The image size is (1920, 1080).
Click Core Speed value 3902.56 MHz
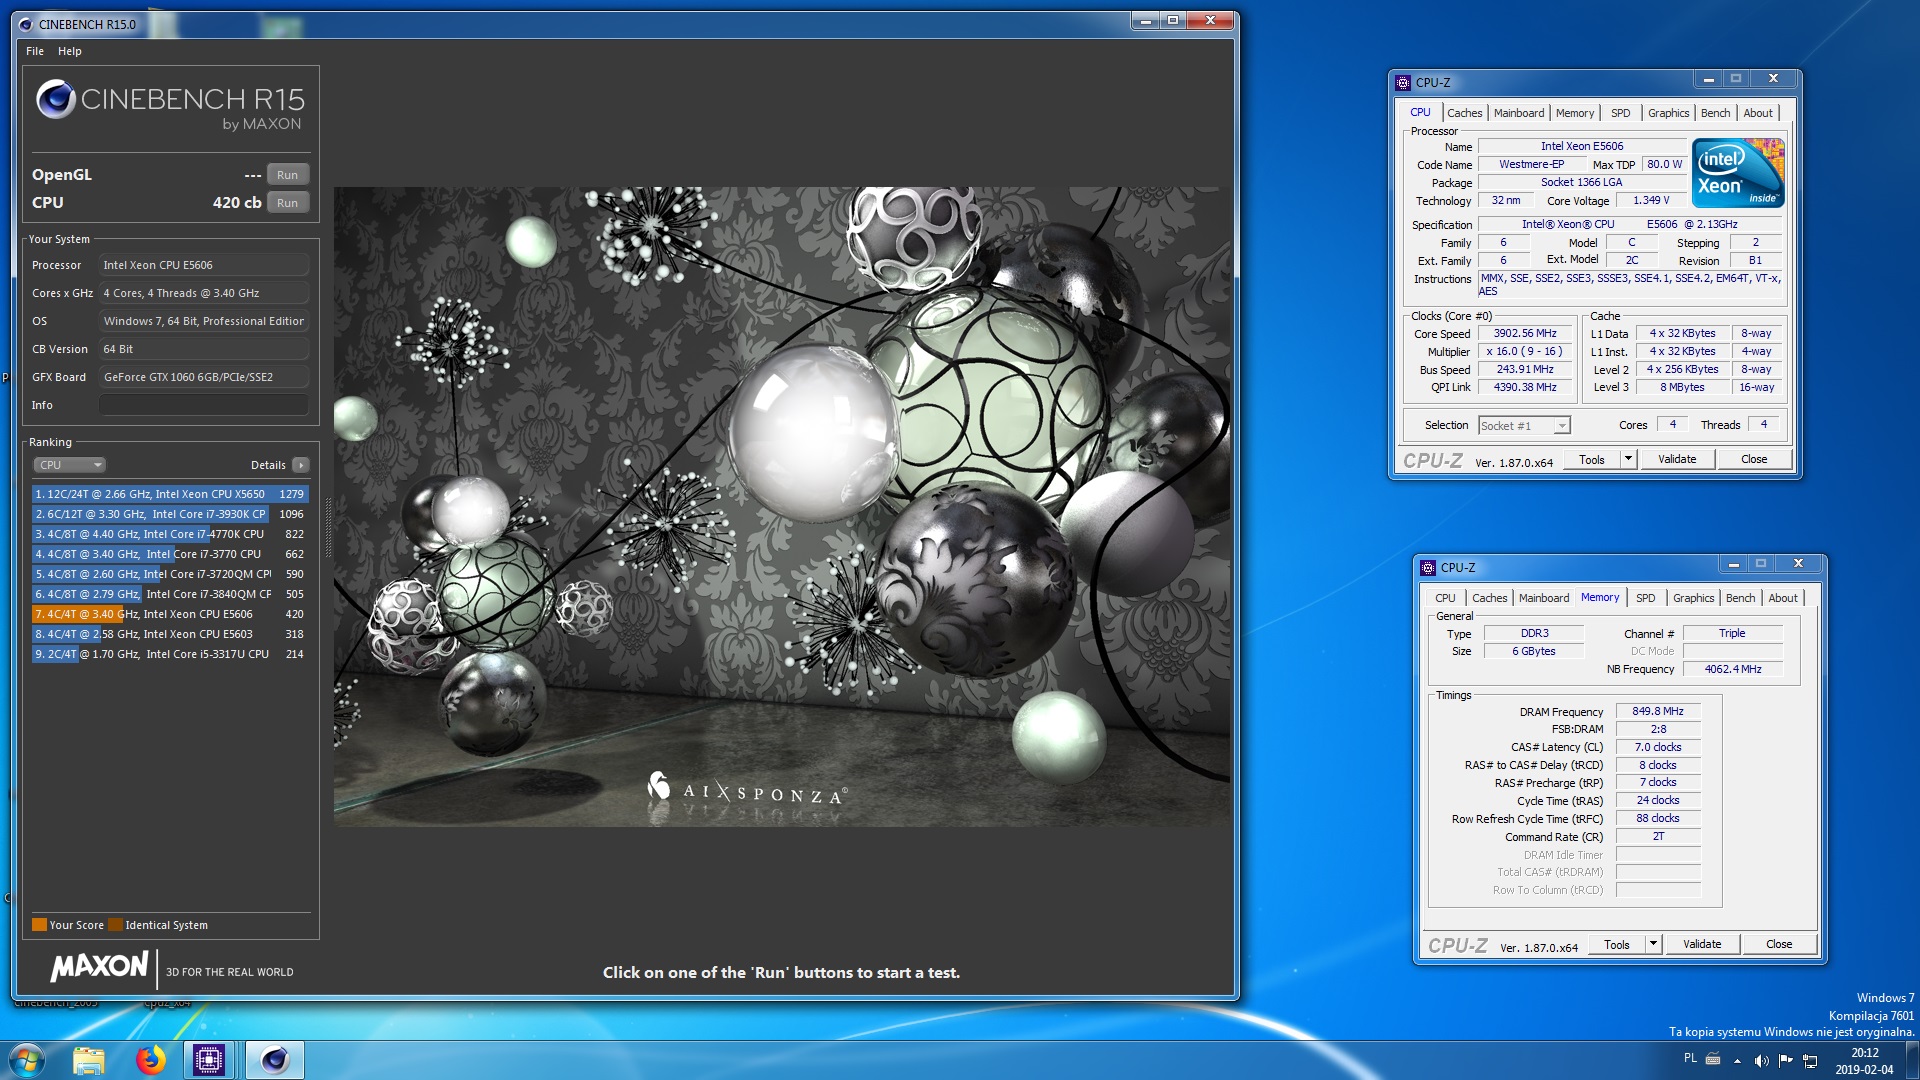click(1525, 334)
